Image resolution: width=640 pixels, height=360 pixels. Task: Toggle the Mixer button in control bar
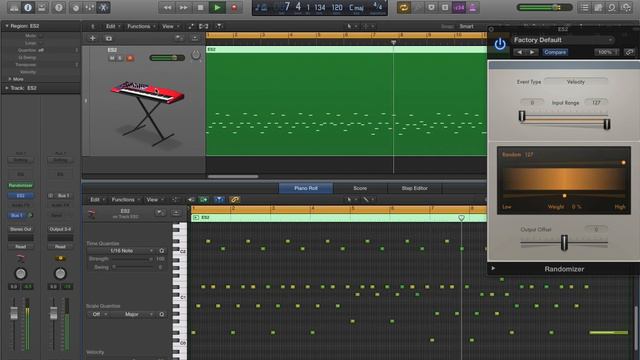89,7
